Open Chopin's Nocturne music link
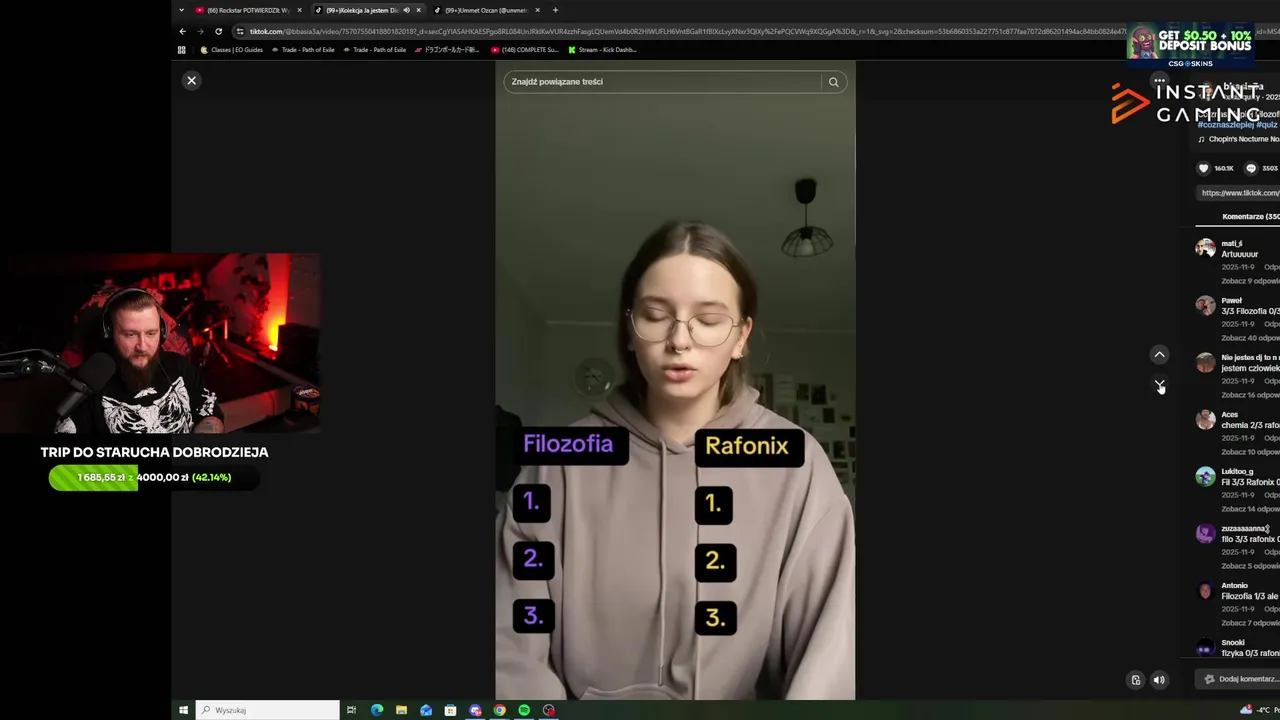This screenshot has width=1280, height=720. point(1239,139)
